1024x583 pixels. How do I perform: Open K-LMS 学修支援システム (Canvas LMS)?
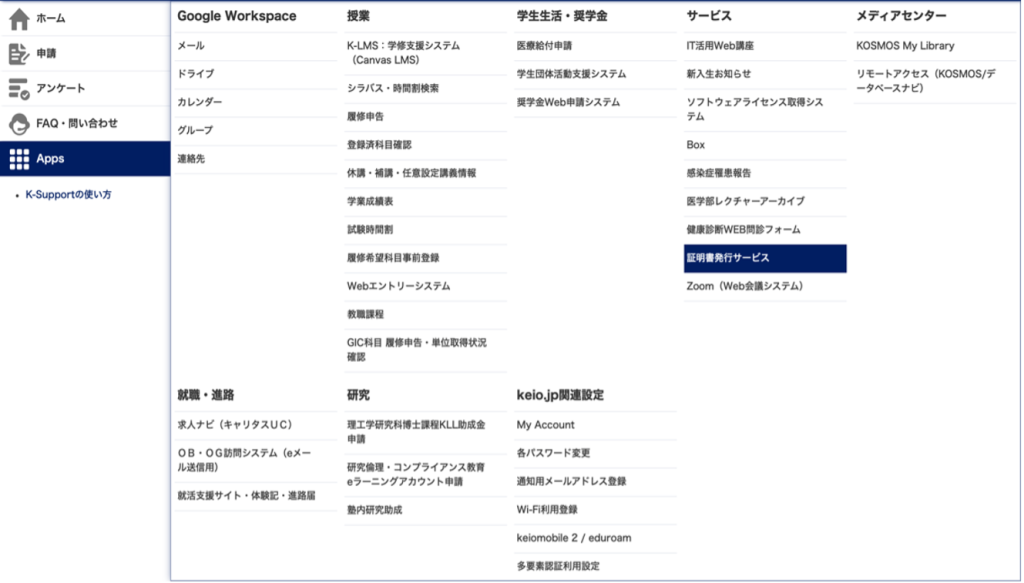[404, 53]
